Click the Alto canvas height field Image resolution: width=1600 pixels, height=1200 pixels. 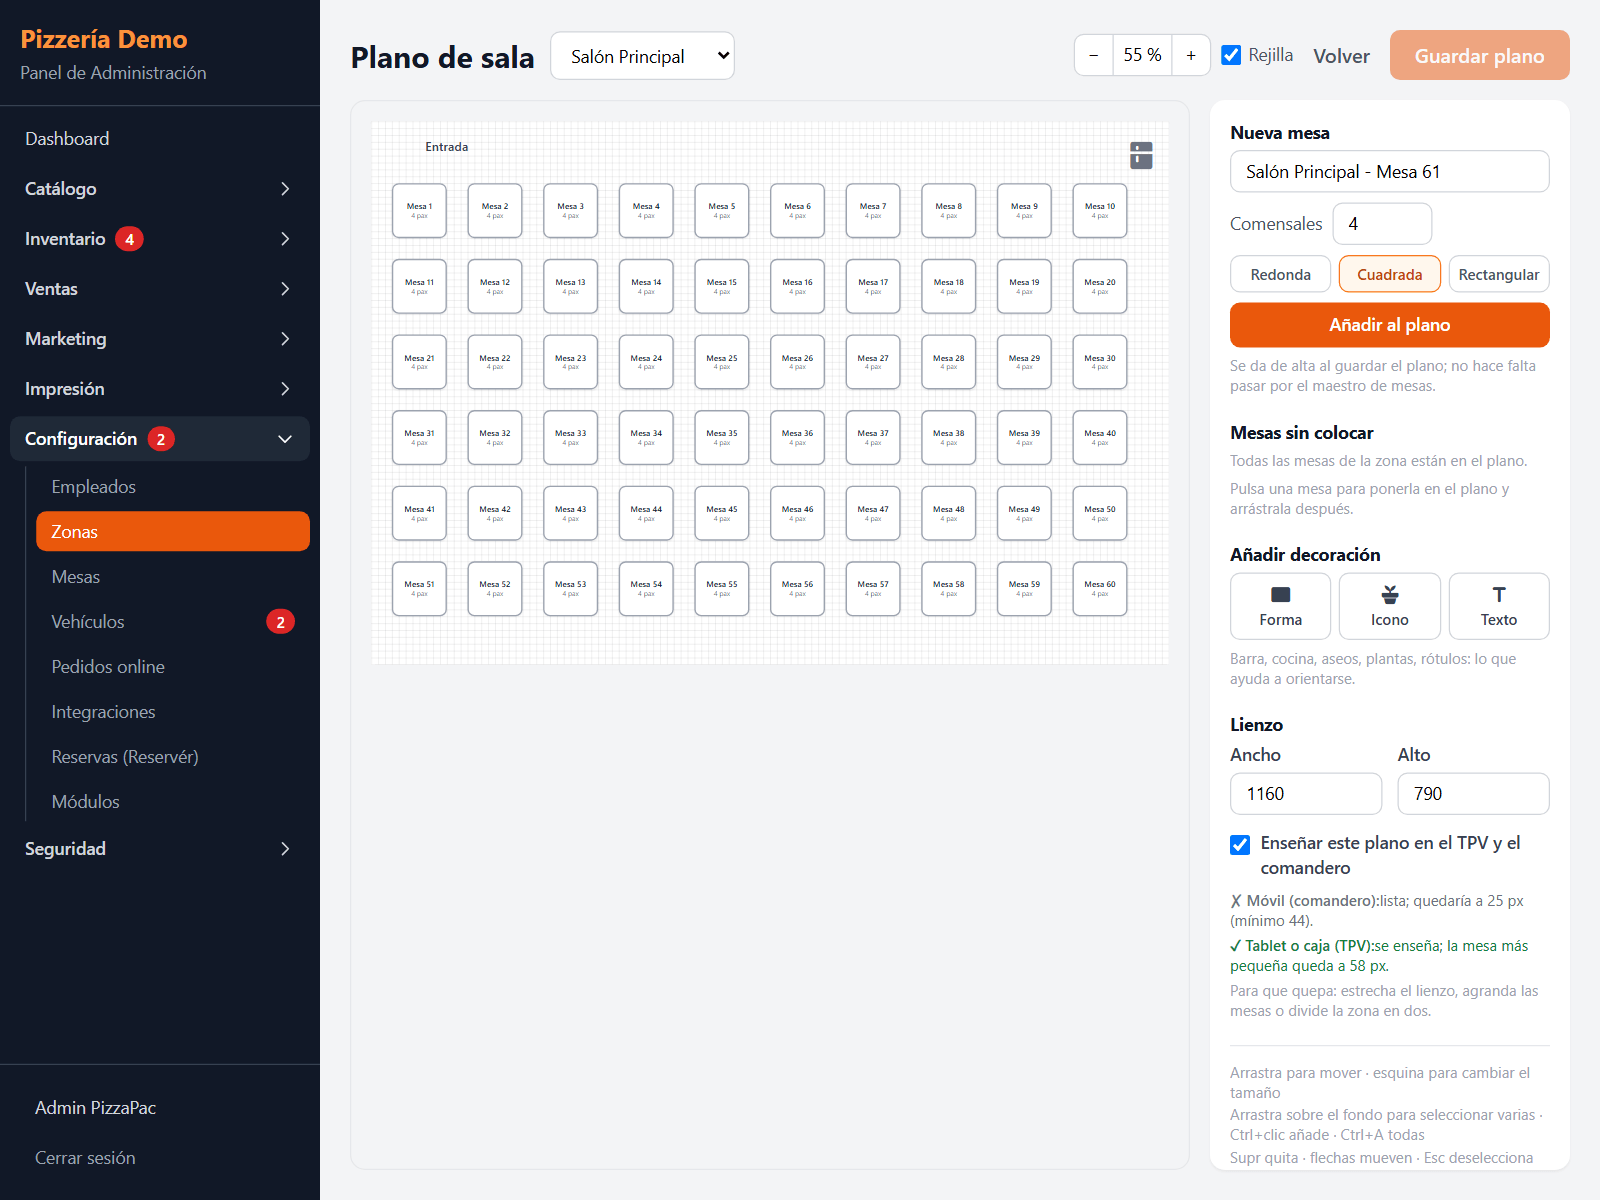pos(1473,794)
